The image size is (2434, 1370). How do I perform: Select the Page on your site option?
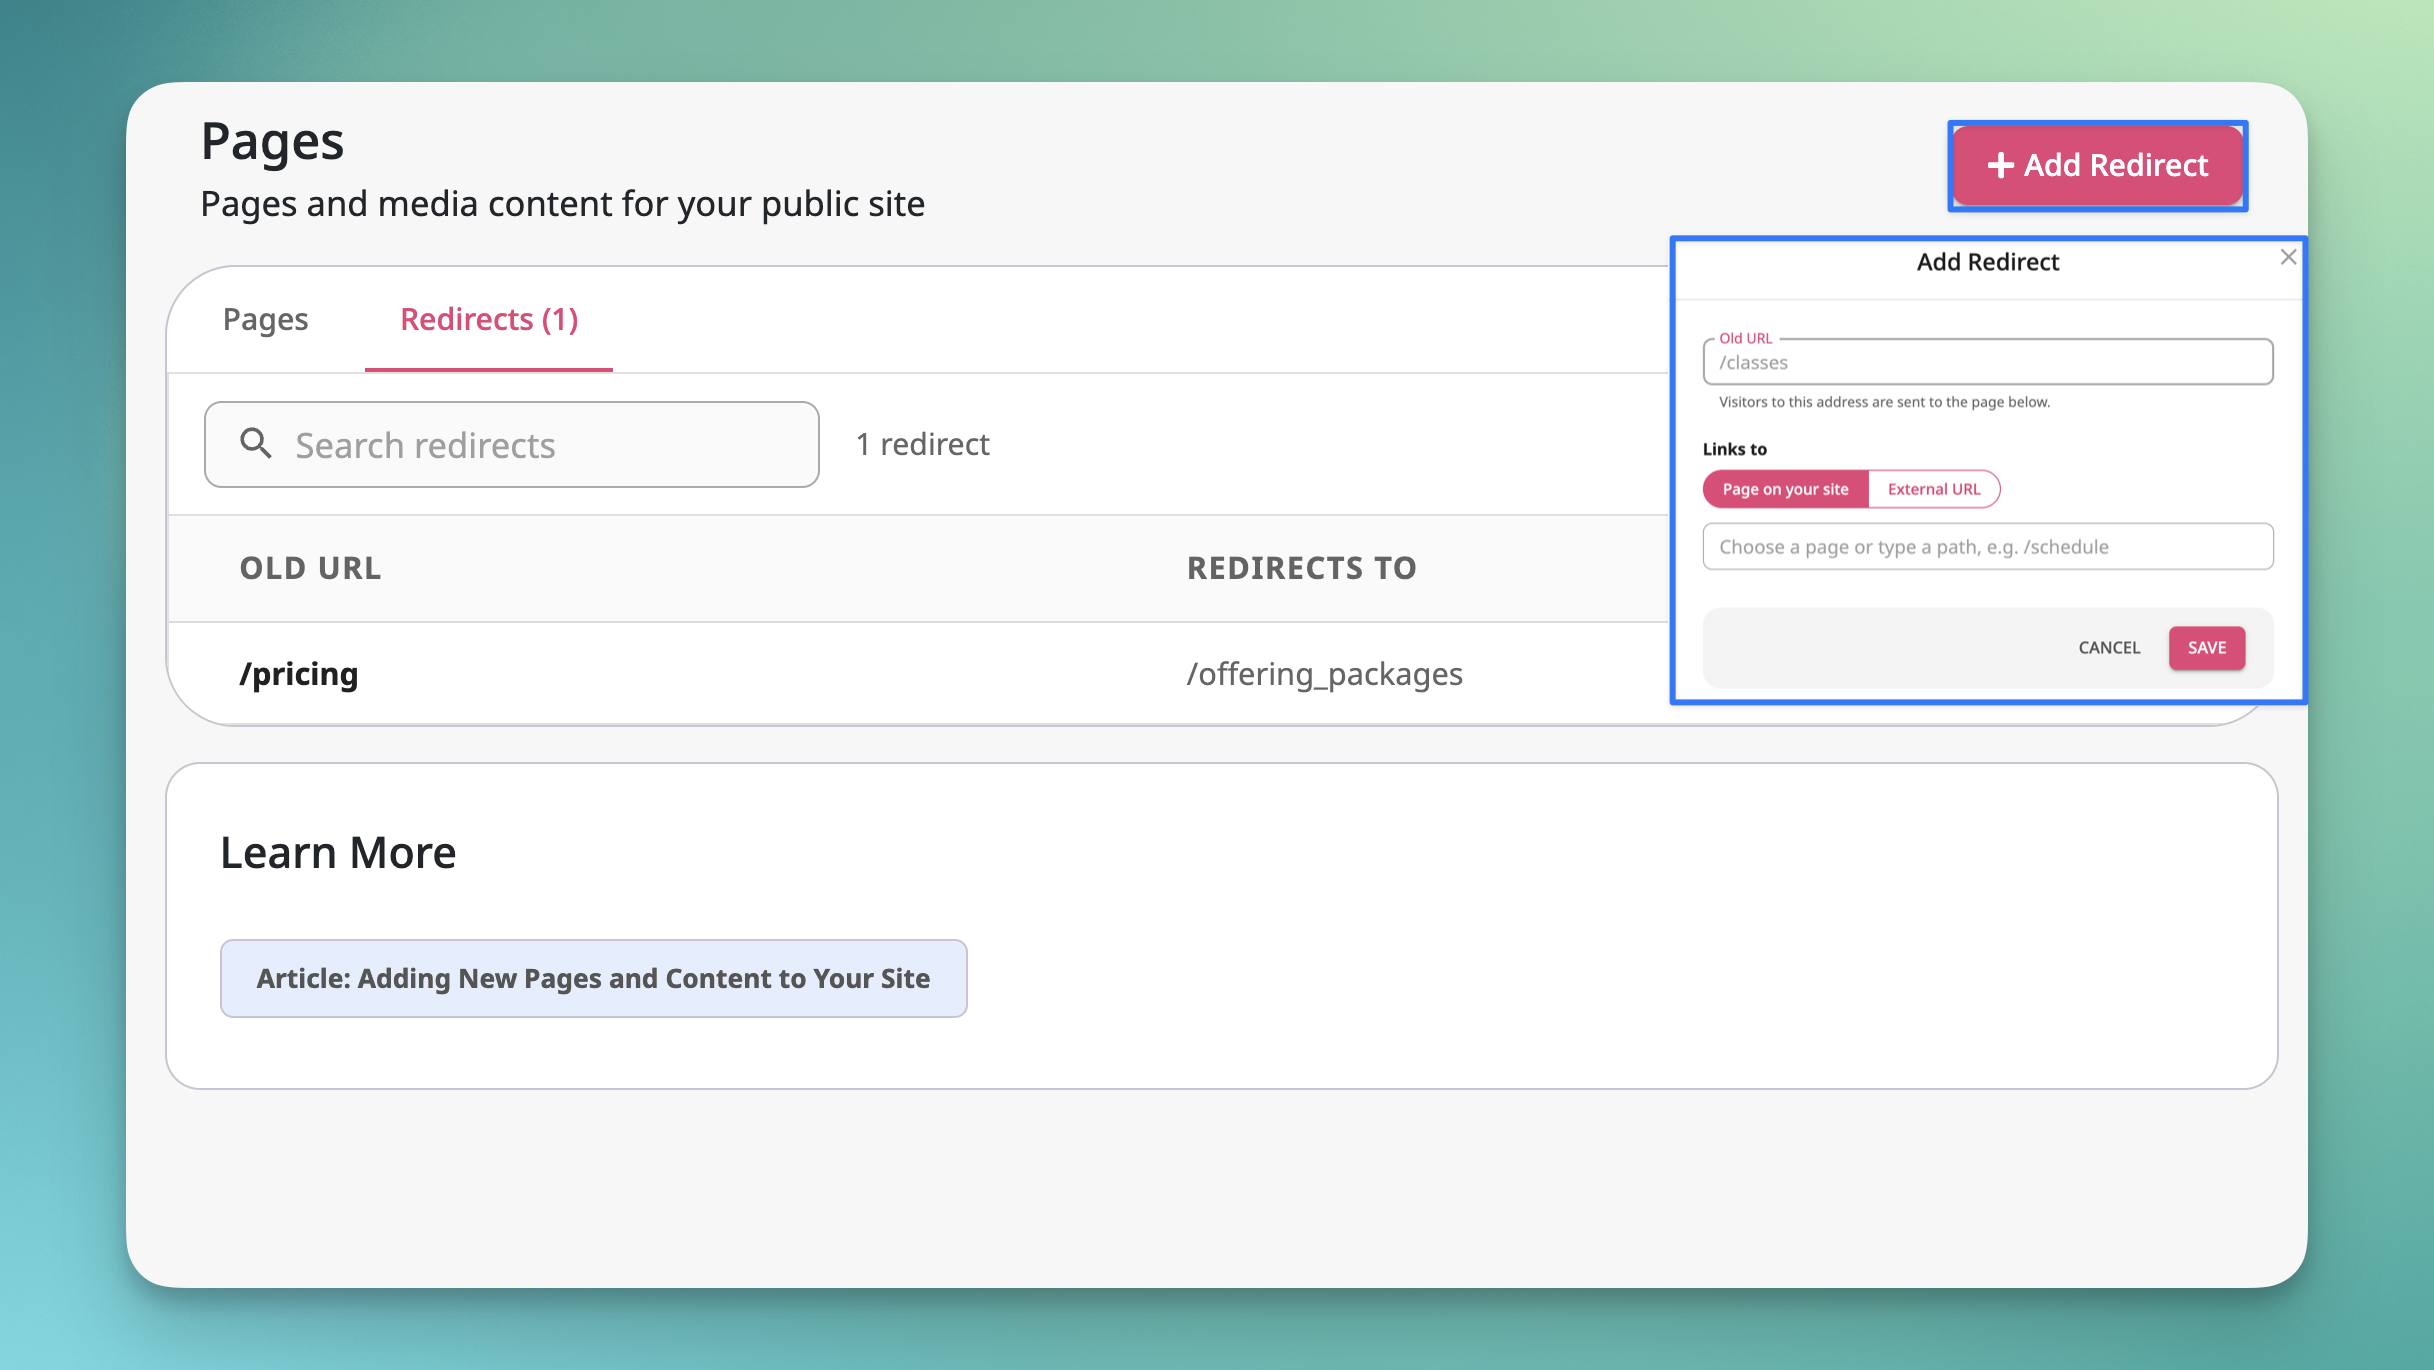[1785, 489]
